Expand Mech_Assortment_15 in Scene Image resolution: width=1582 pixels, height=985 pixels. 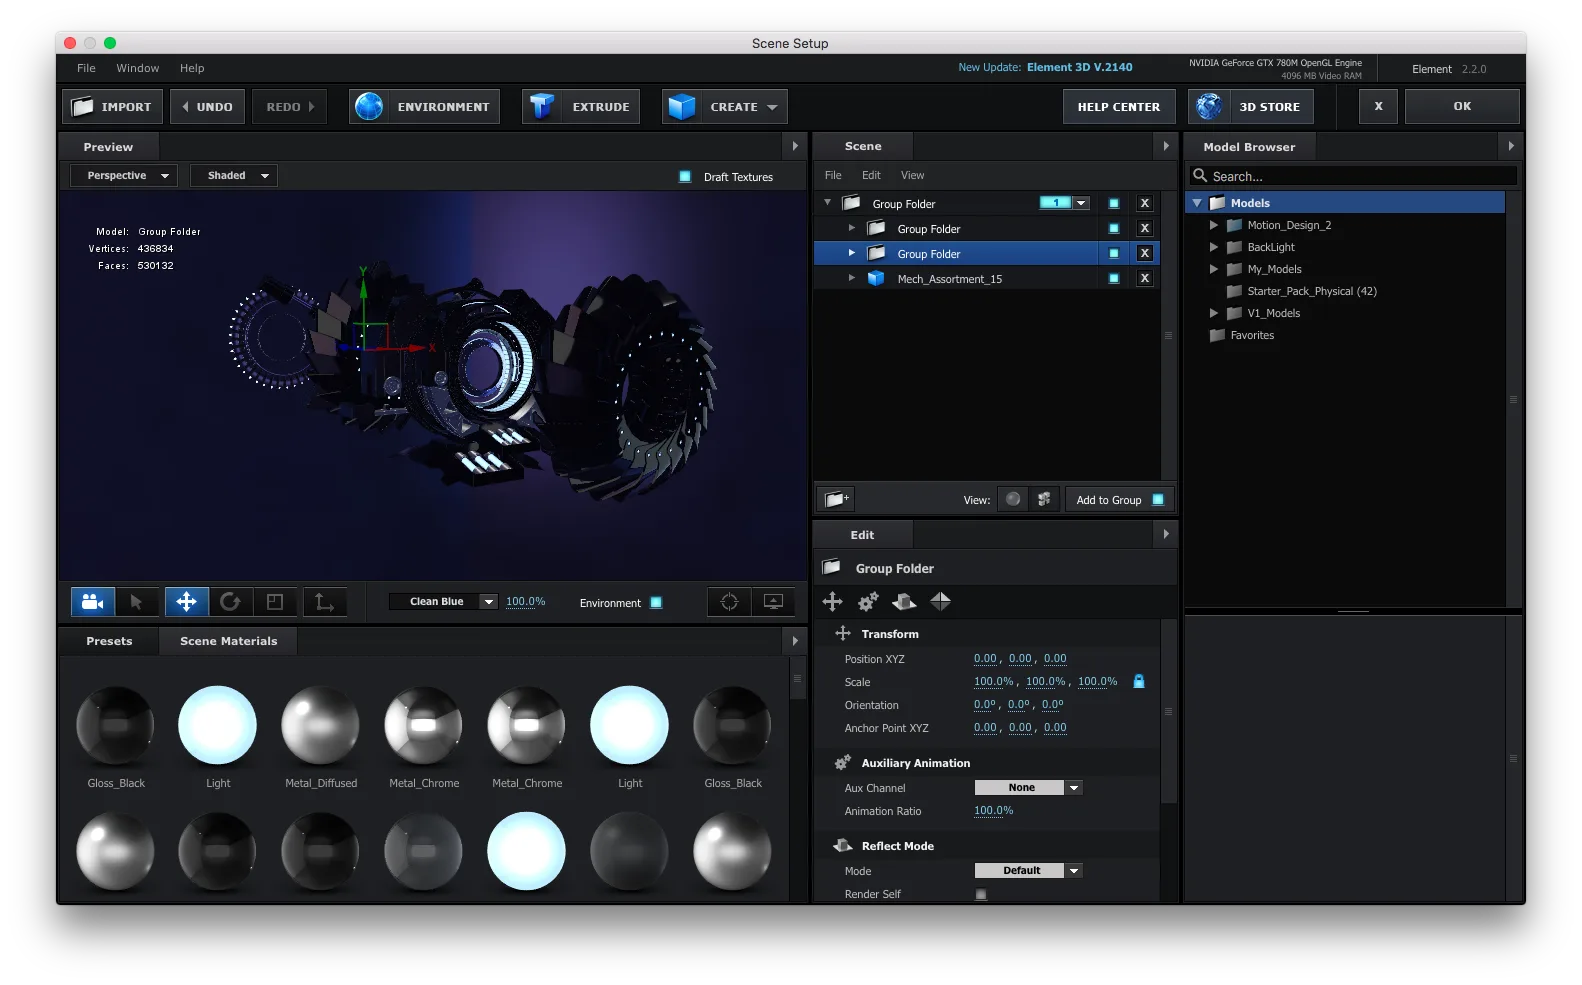point(851,278)
